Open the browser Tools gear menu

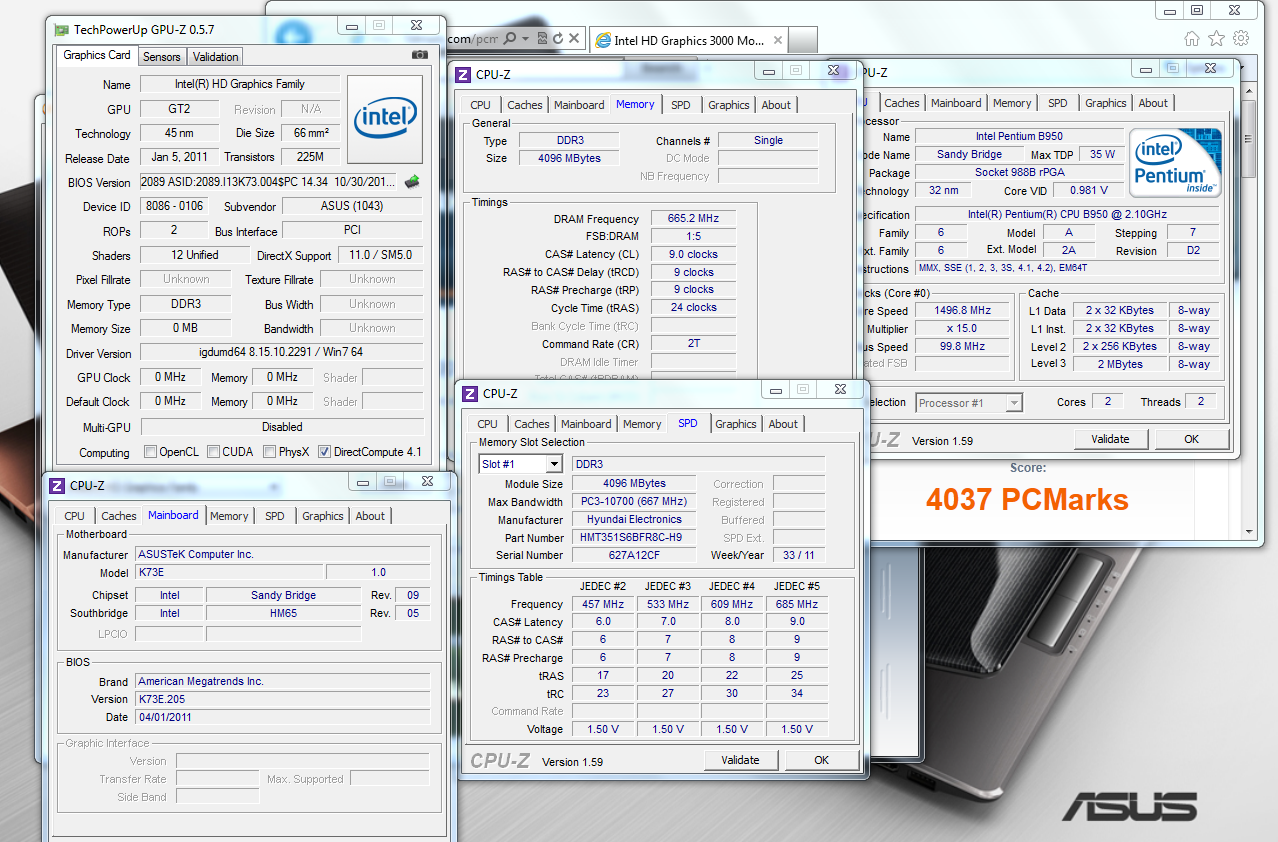pyautogui.click(x=1241, y=39)
